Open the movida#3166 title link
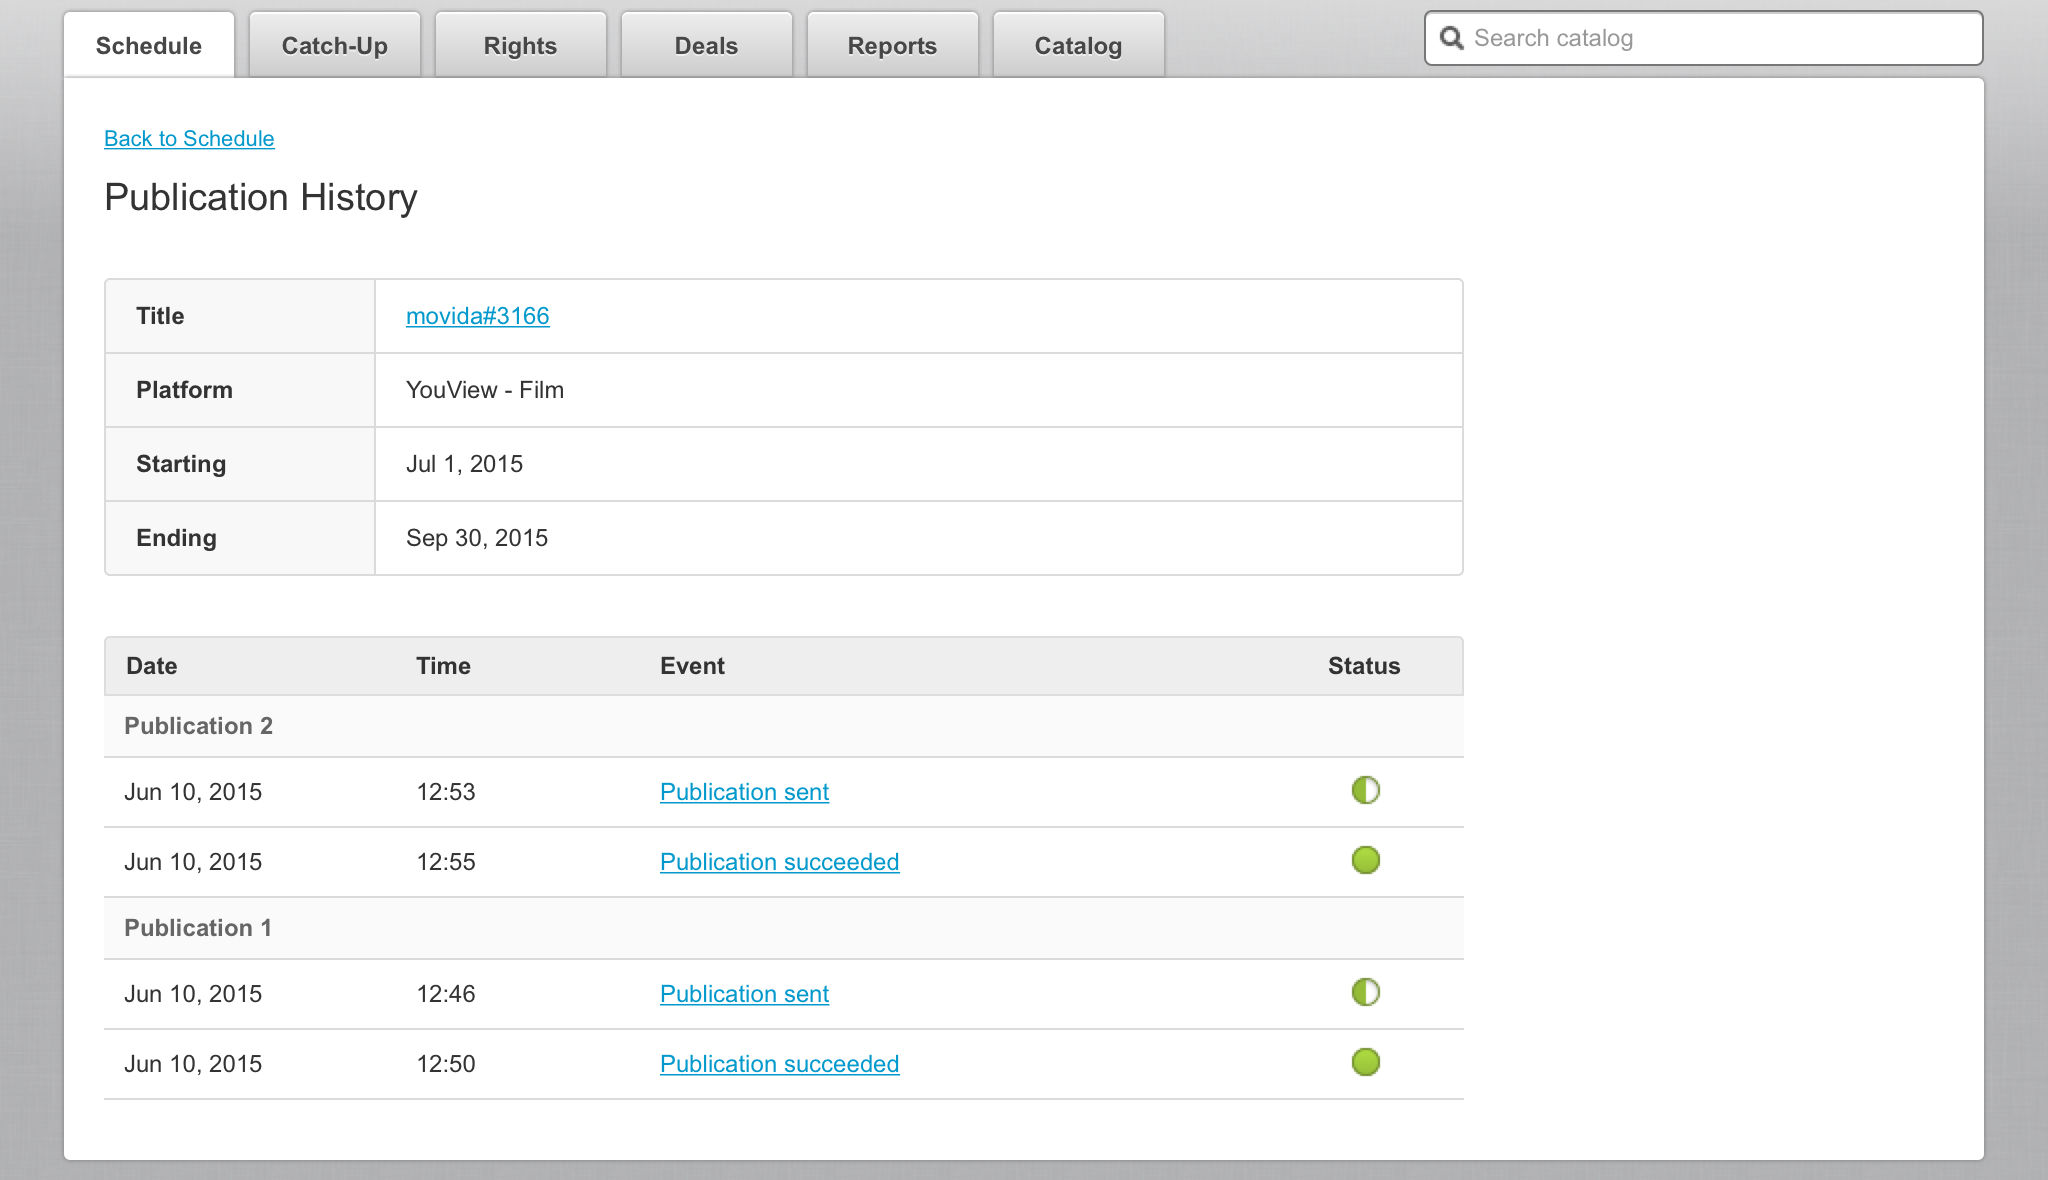 [477, 316]
